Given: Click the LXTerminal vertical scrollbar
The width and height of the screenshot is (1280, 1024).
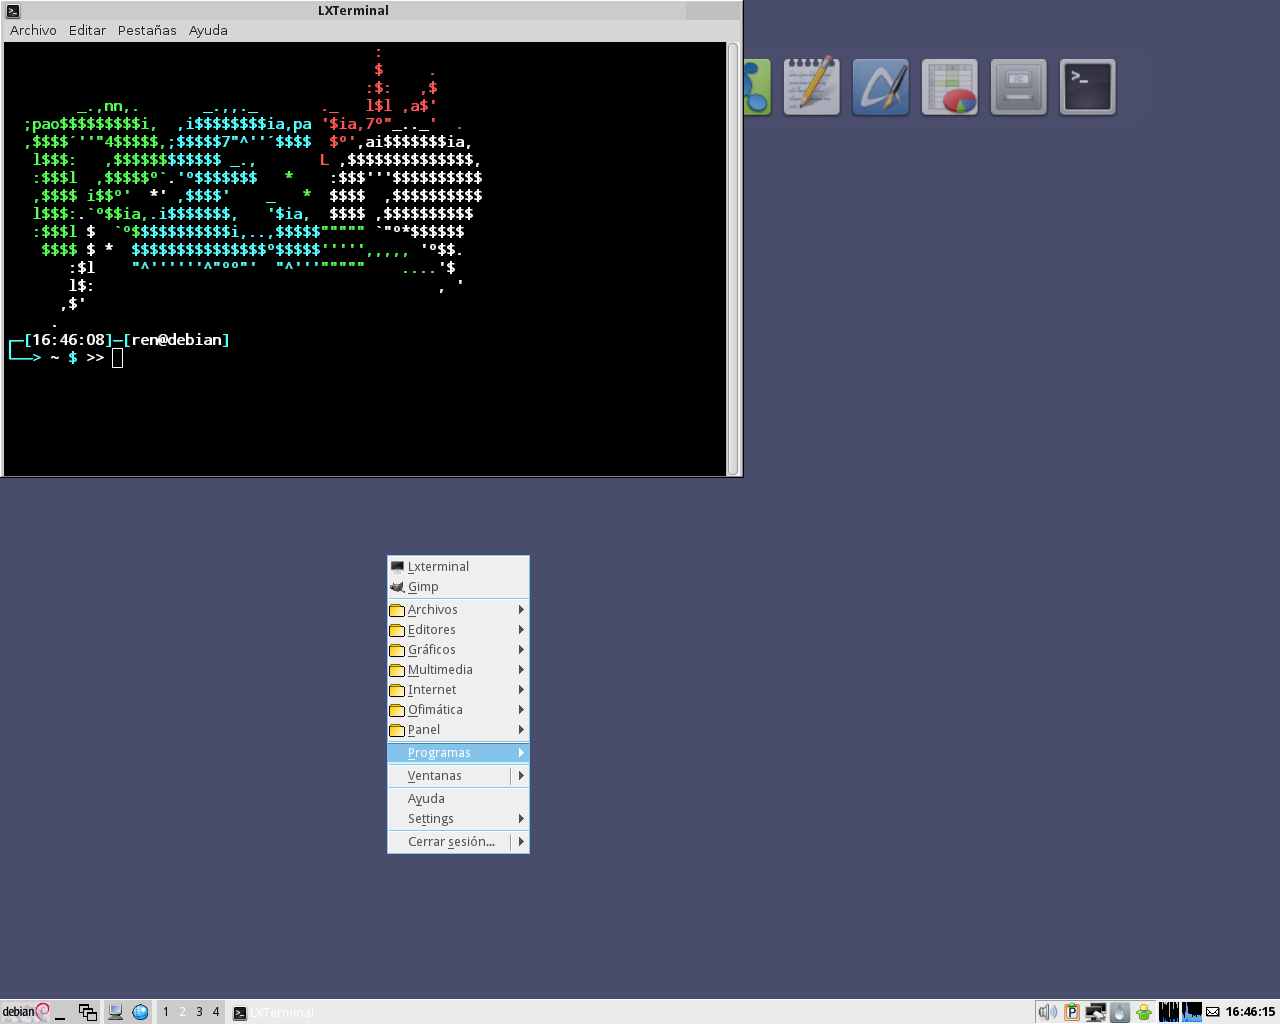Looking at the screenshot, I should tap(733, 258).
